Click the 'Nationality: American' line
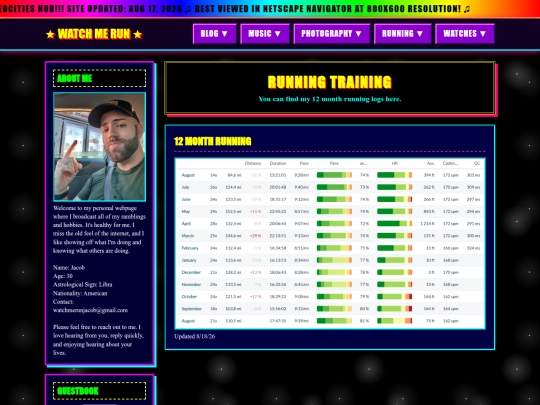Image resolution: width=540 pixels, height=405 pixels. [x=80, y=293]
